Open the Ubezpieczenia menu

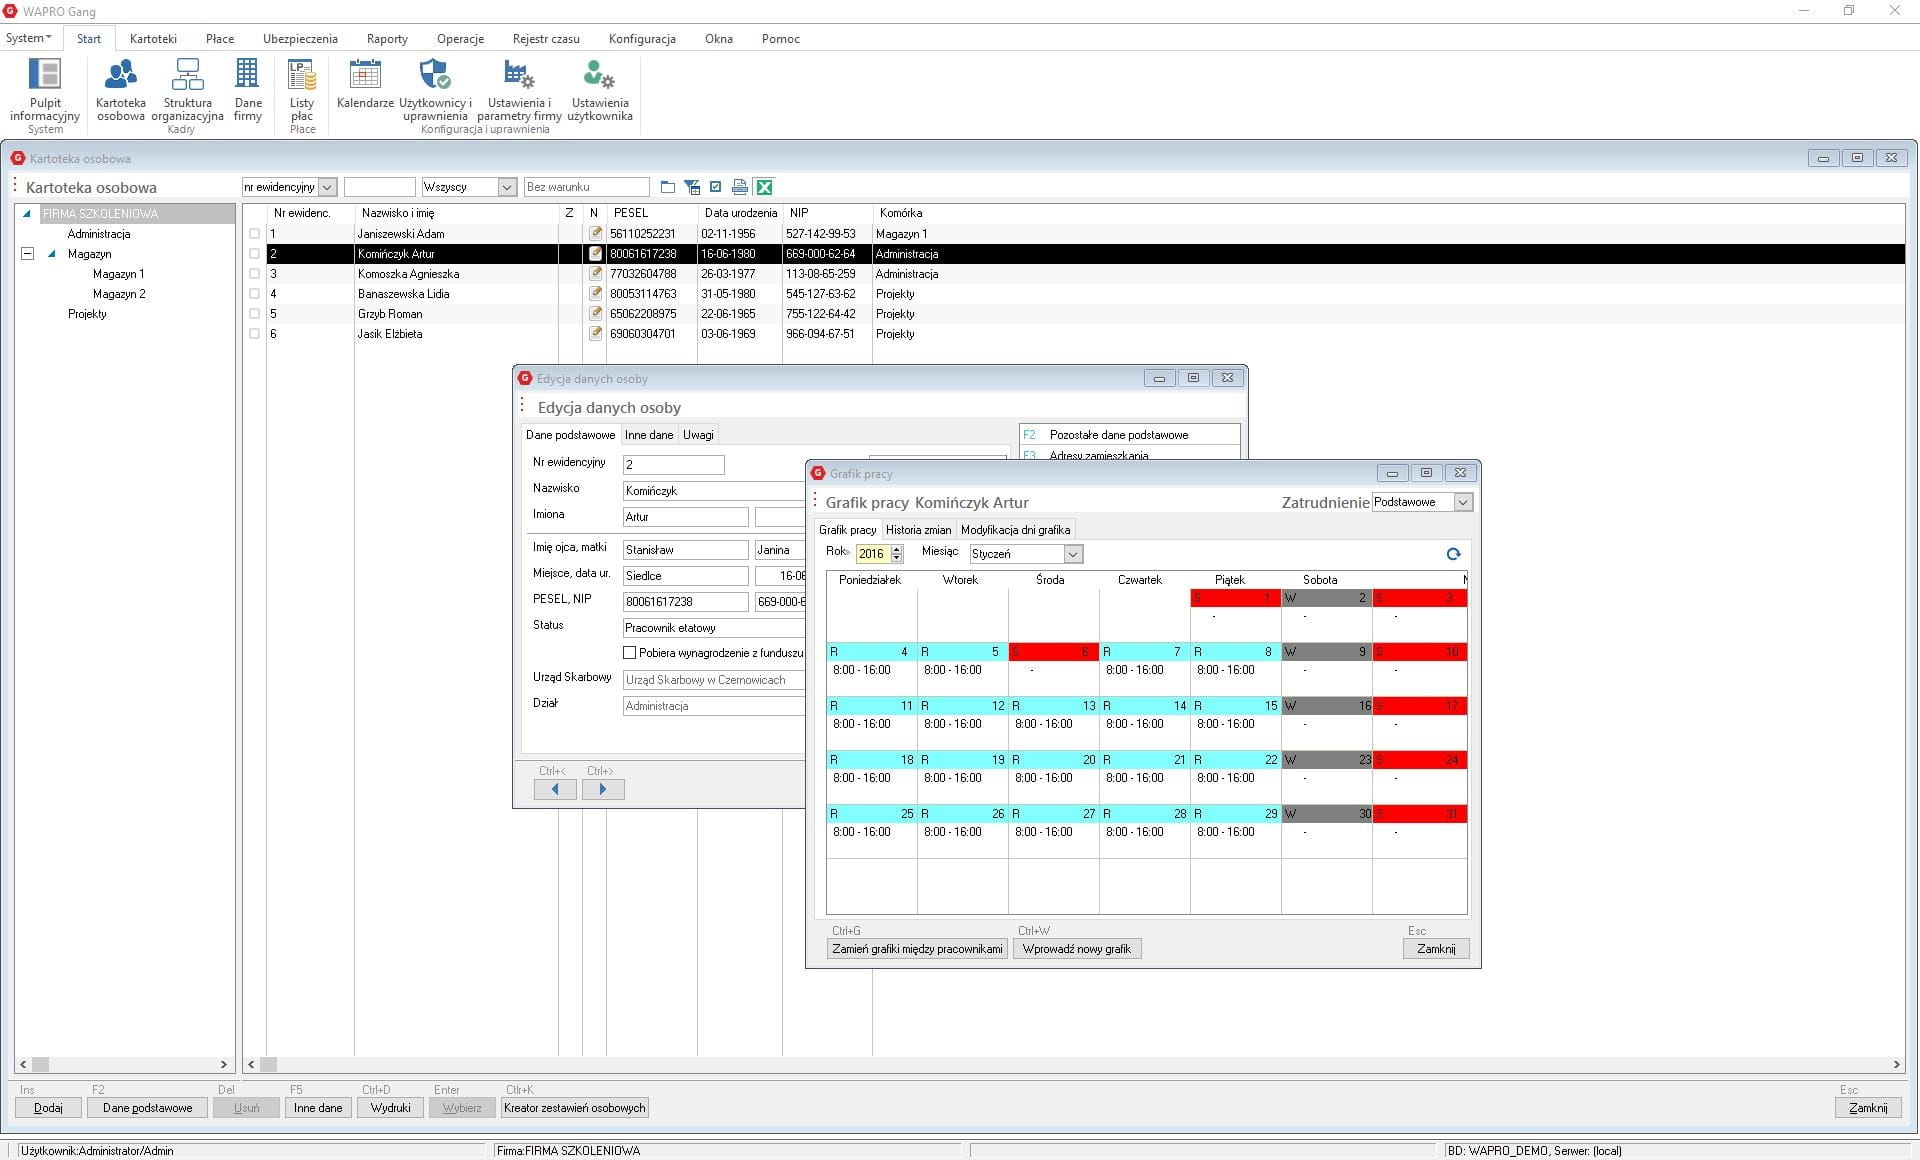[x=300, y=39]
